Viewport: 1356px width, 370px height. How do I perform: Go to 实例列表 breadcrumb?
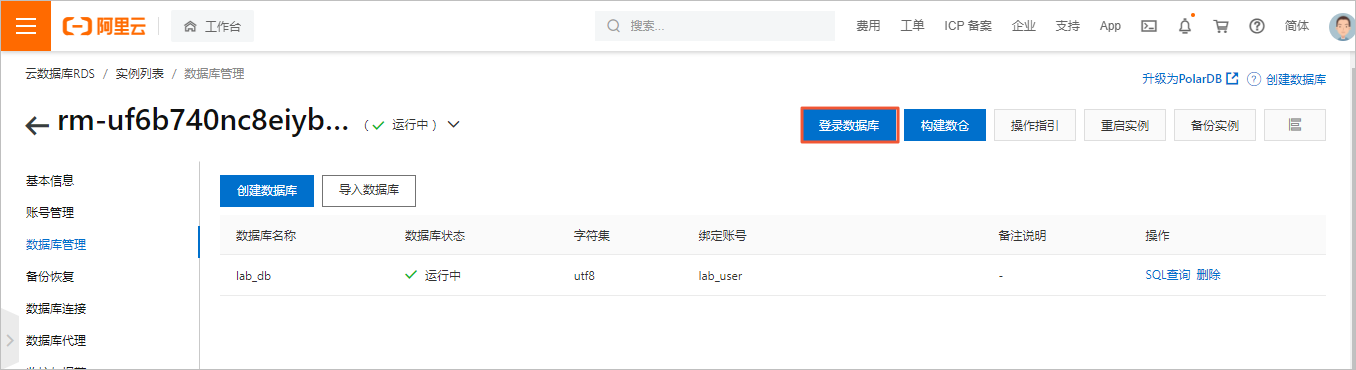point(139,74)
